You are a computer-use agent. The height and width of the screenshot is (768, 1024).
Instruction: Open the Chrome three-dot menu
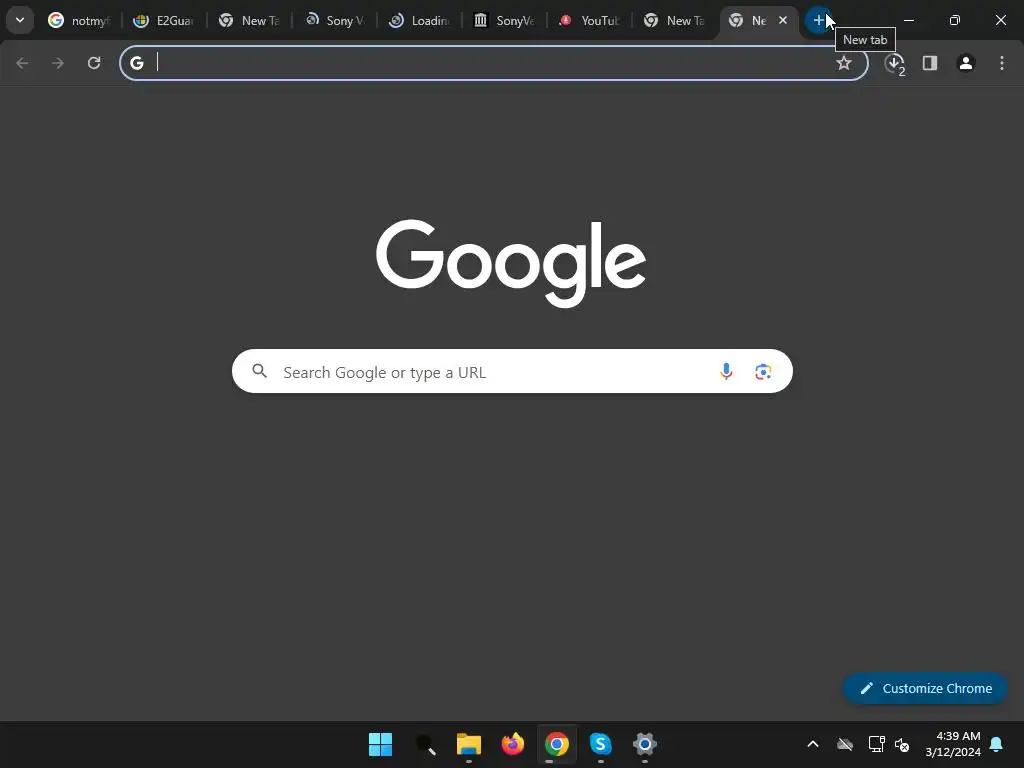(1002, 63)
